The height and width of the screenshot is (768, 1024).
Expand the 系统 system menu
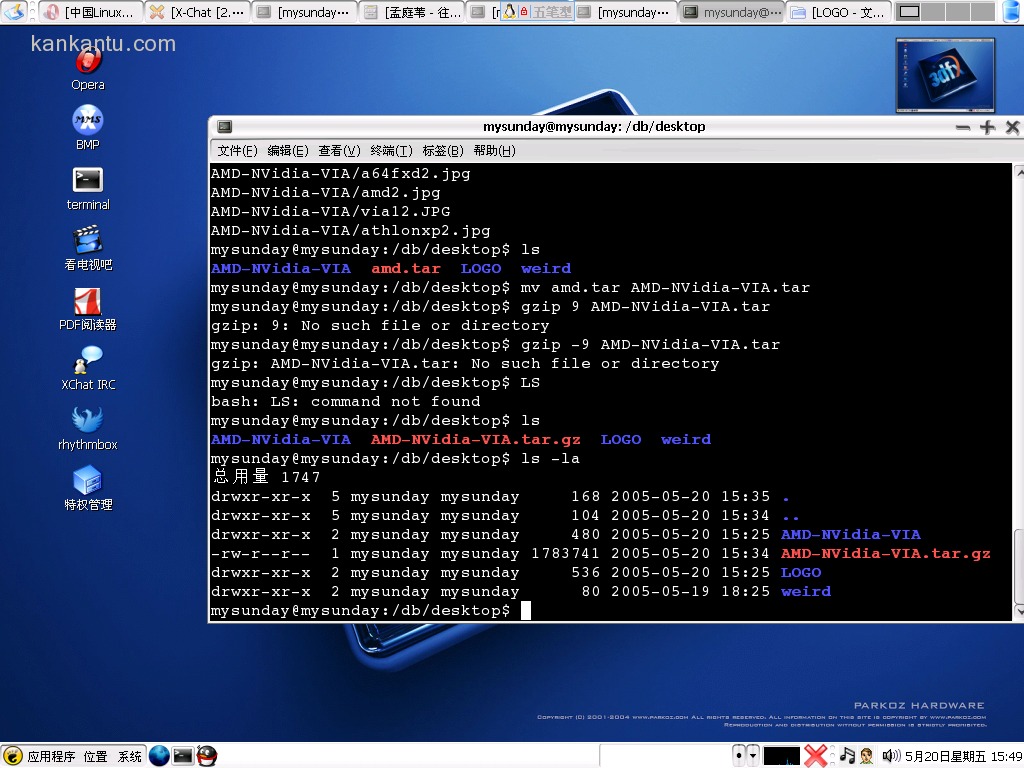click(130, 757)
